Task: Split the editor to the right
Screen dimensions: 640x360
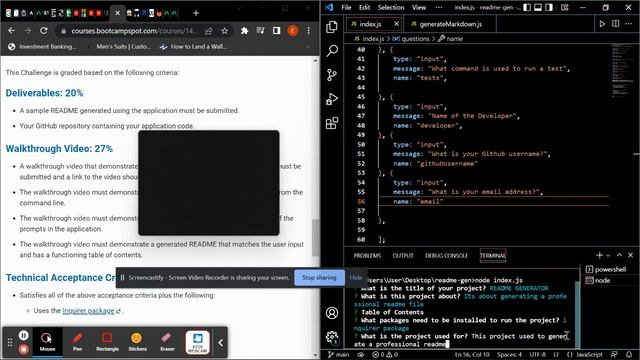Action: tap(616, 24)
